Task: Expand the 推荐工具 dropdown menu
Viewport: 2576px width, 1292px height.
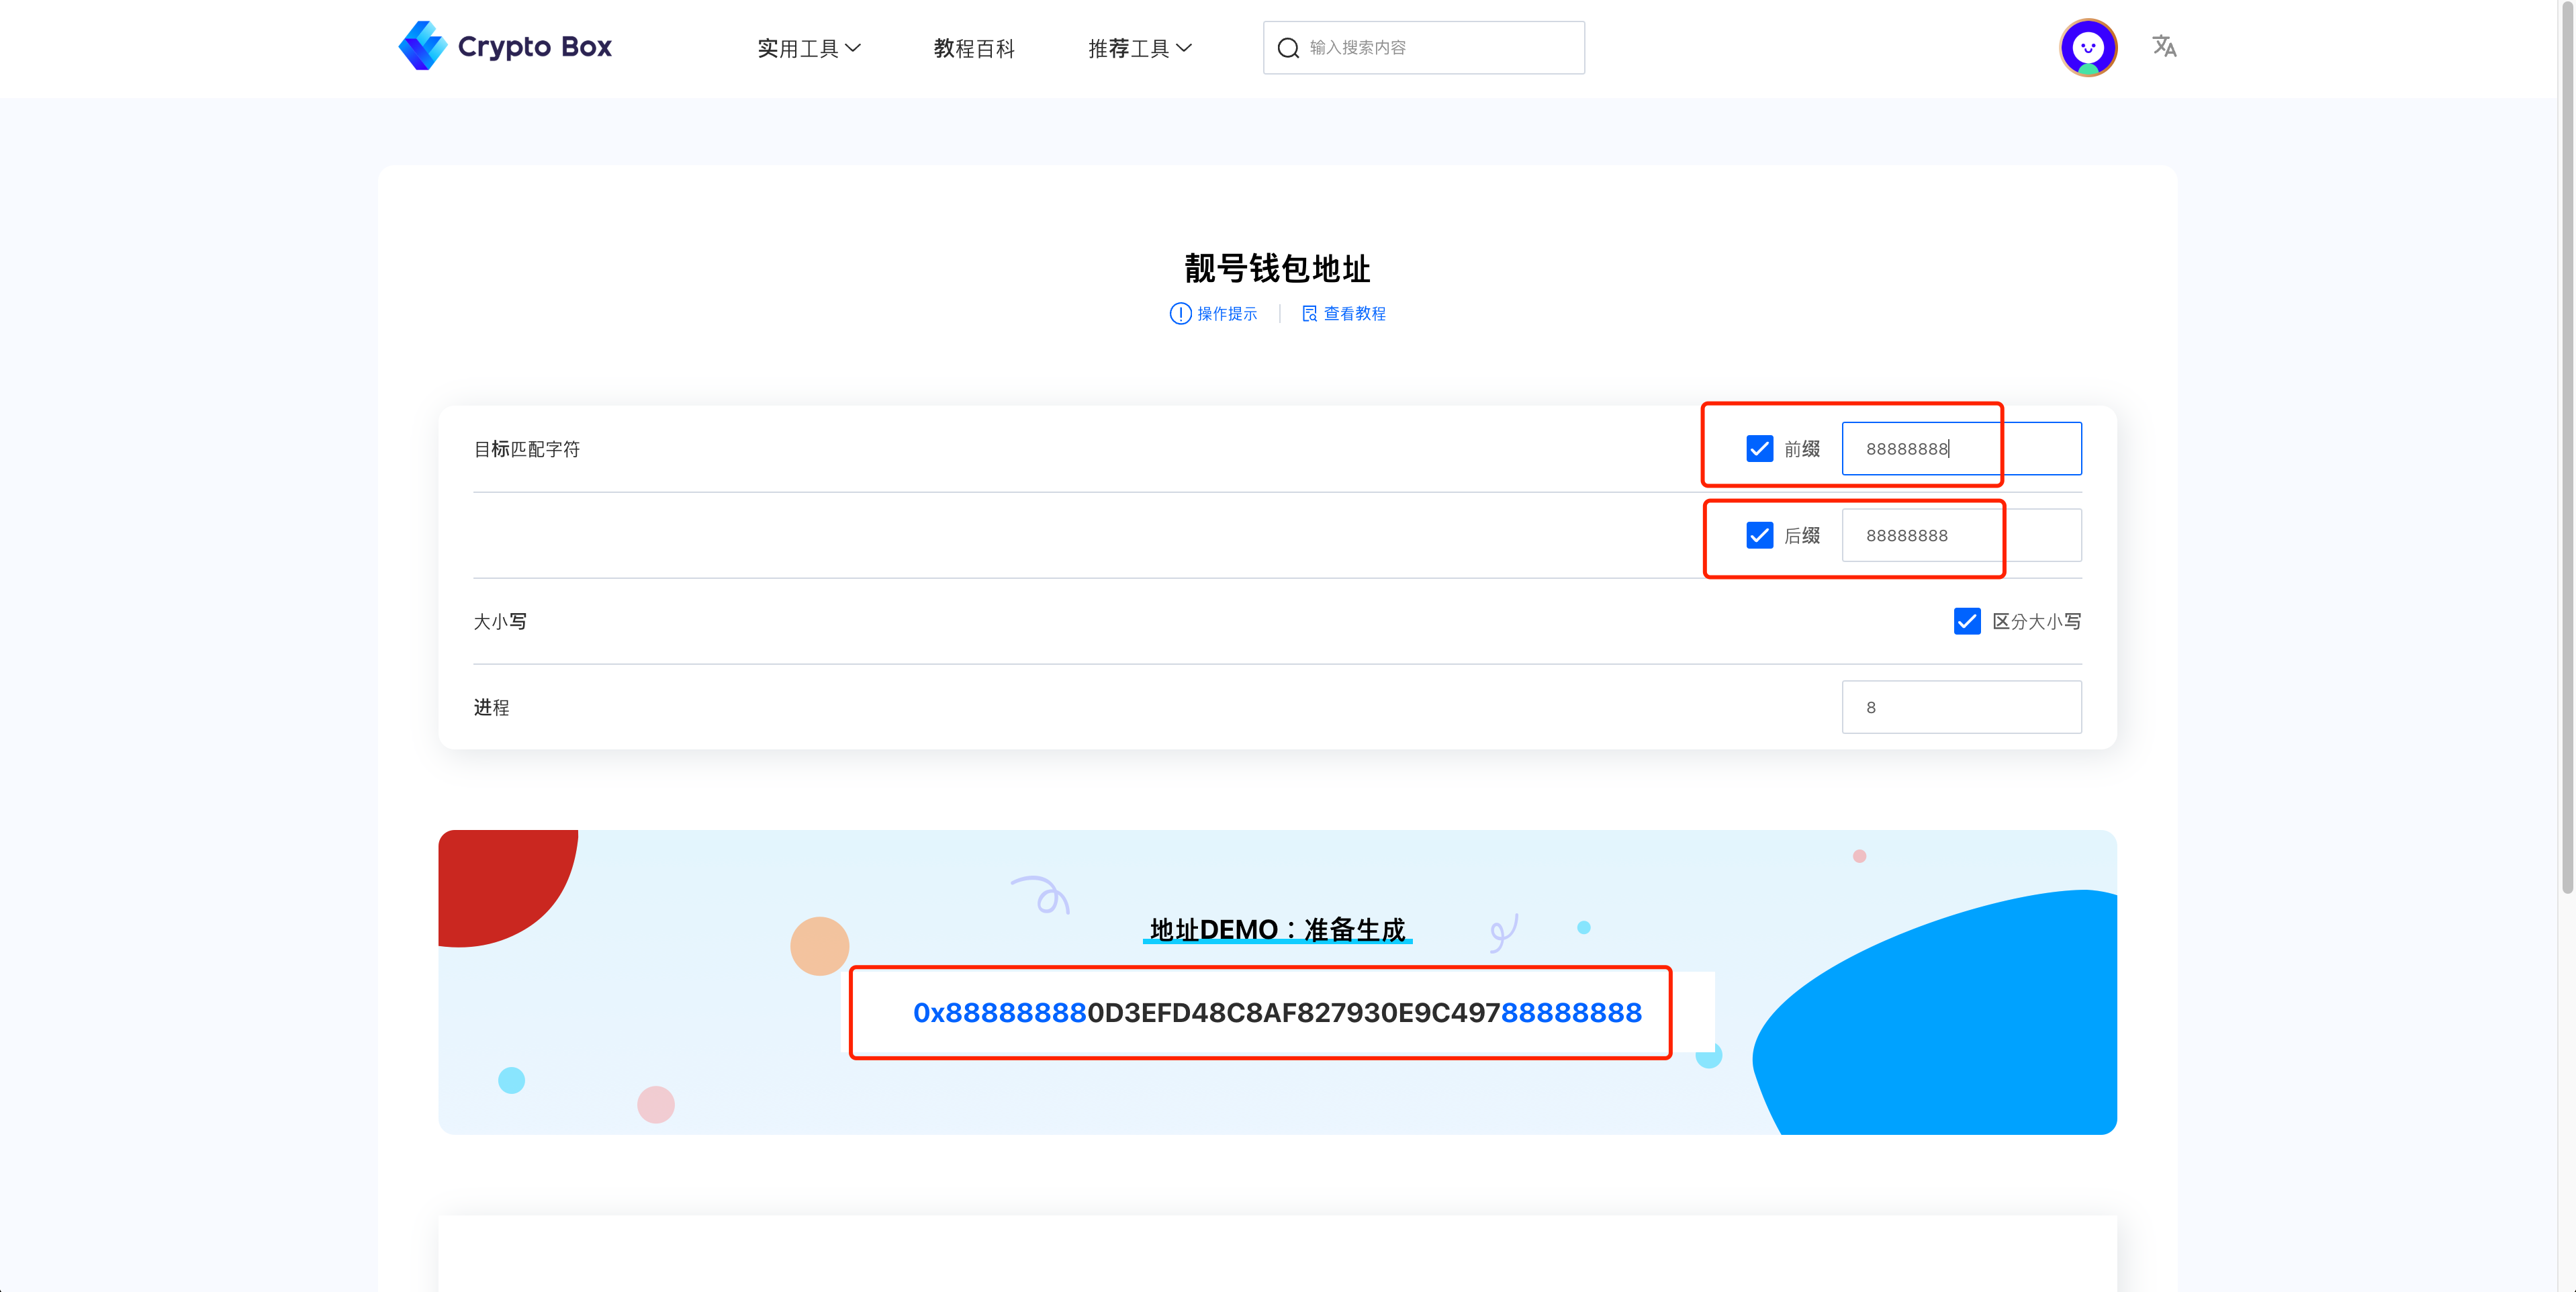Action: point(1139,48)
